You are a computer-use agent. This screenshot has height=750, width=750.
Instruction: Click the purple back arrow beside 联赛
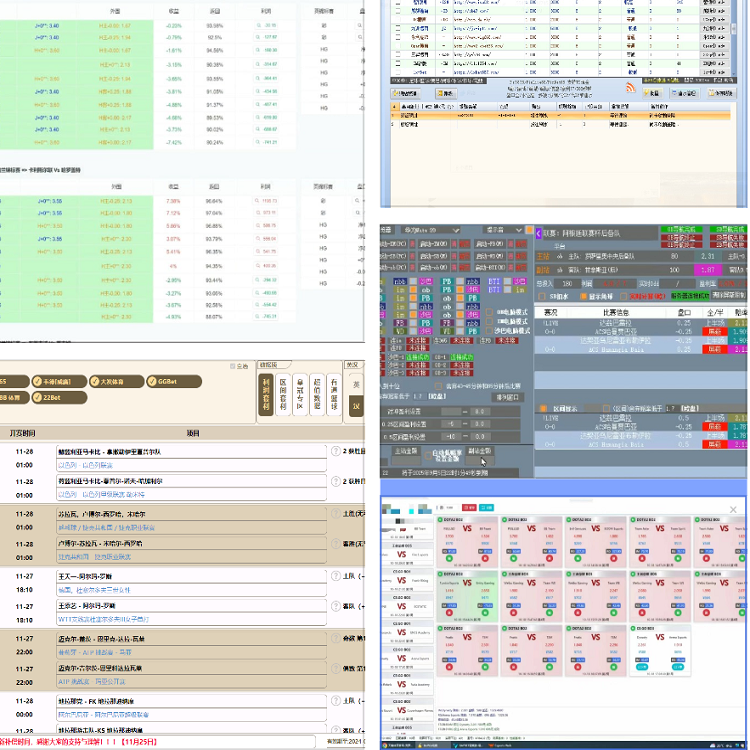(538, 233)
